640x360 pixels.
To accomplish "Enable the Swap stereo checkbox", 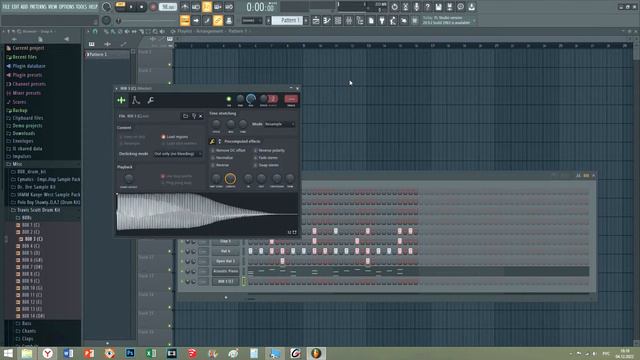I will click(x=256, y=165).
